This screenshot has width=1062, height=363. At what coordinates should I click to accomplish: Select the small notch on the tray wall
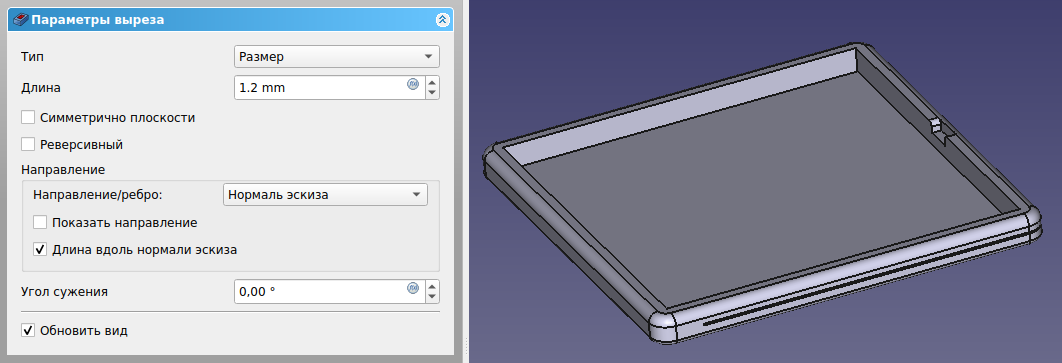[x=937, y=132]
